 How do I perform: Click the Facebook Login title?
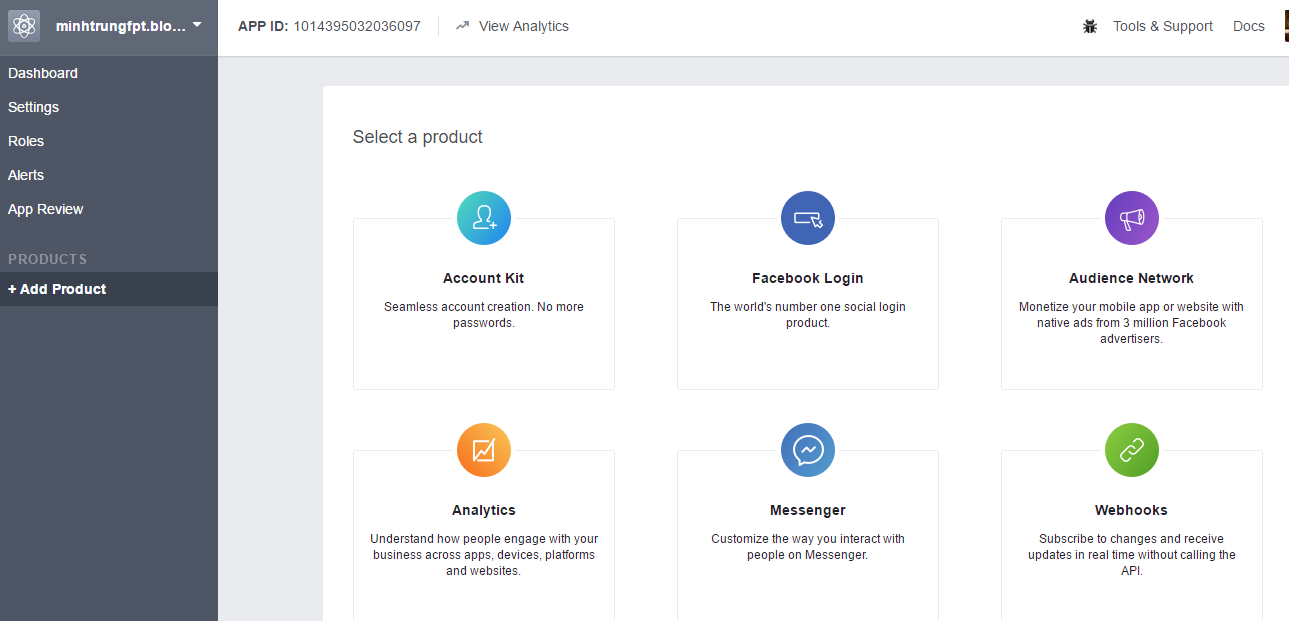pos(808,278)
